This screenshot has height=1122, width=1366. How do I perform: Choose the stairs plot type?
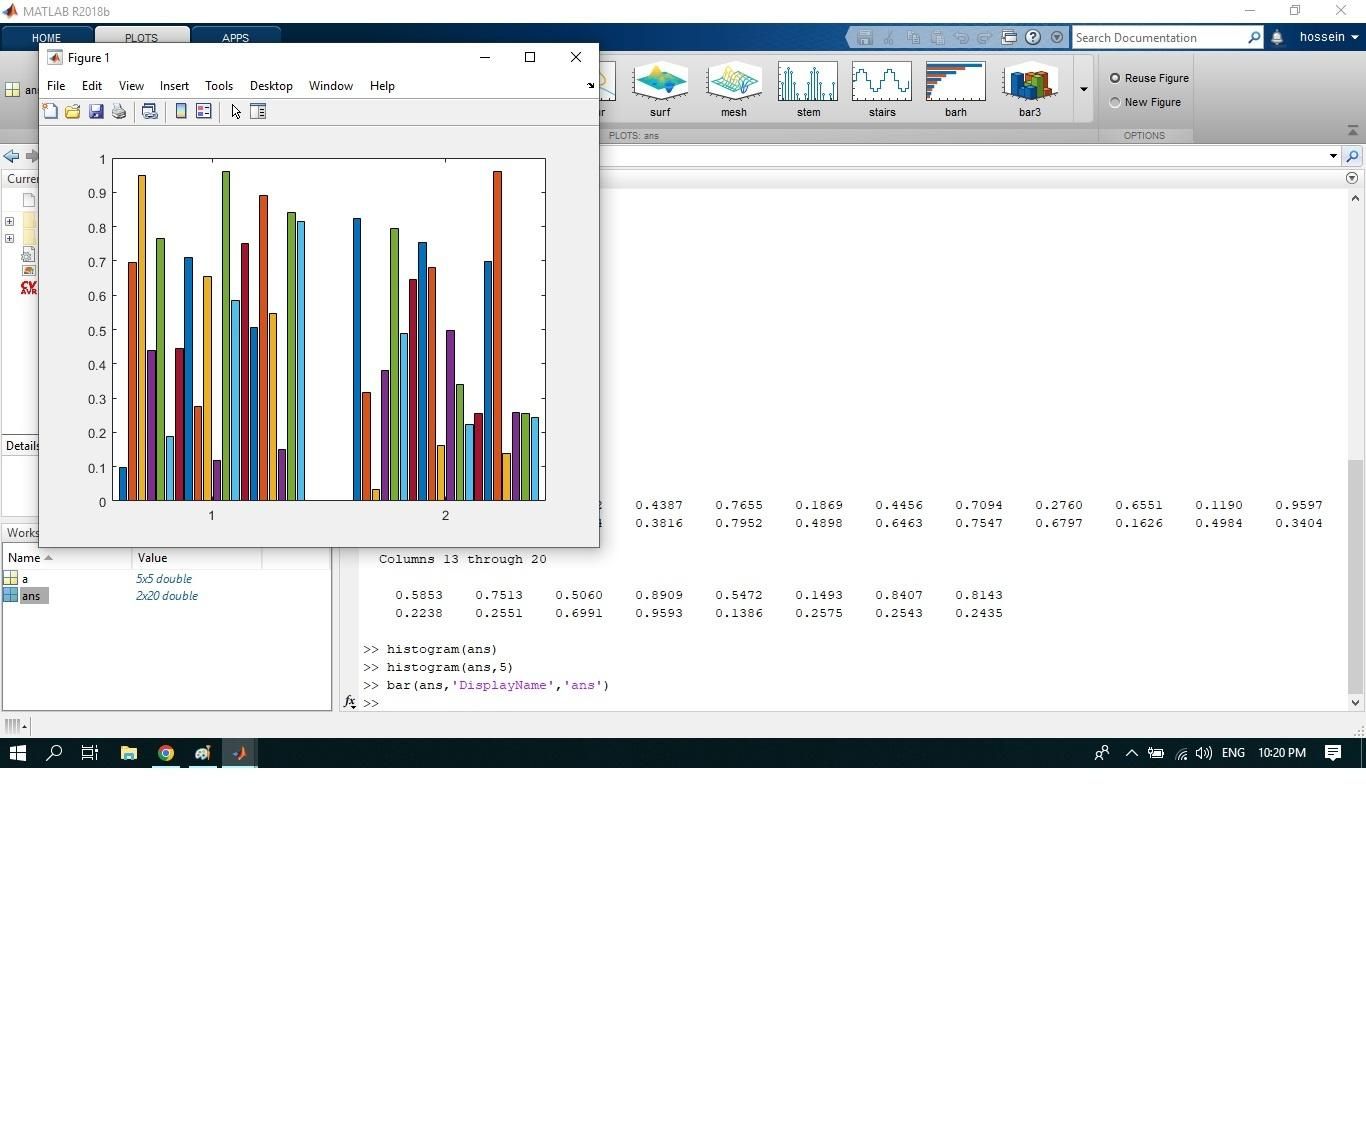pos(882,90)
